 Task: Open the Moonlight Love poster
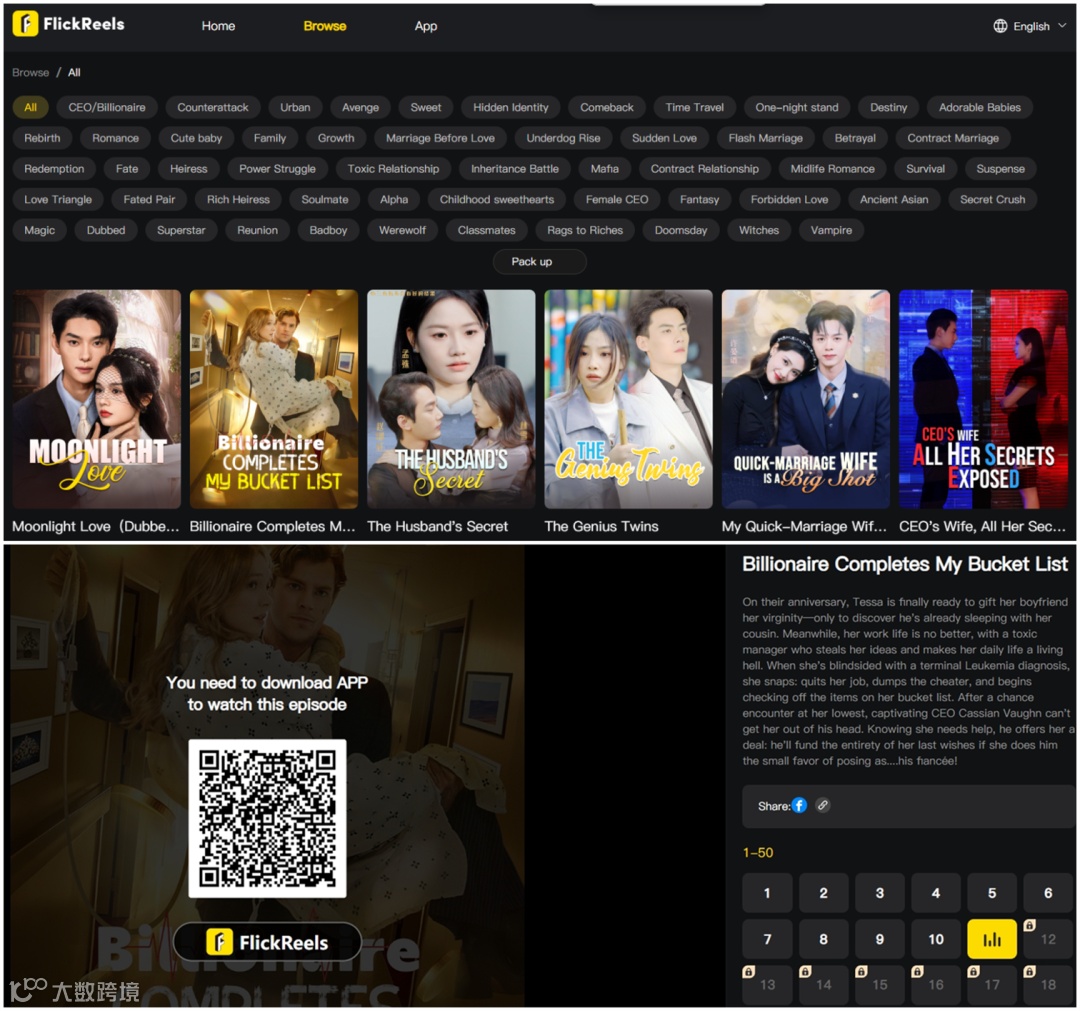coord(96,399)
